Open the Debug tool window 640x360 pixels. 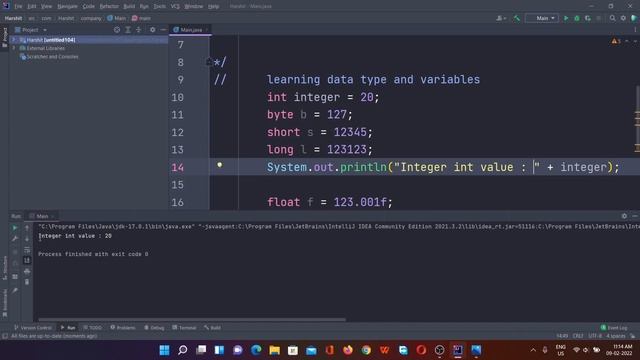click(154, 328)
